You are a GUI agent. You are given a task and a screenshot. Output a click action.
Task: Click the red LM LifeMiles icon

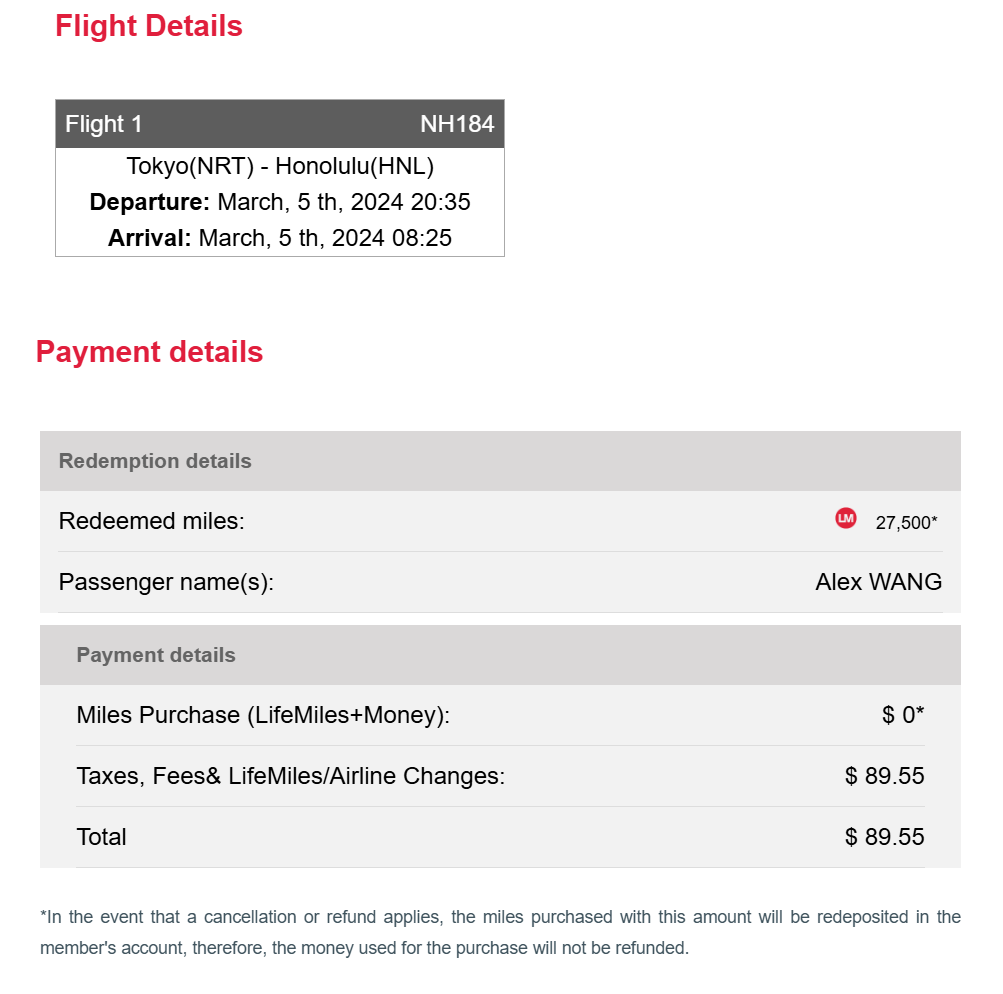846,518
